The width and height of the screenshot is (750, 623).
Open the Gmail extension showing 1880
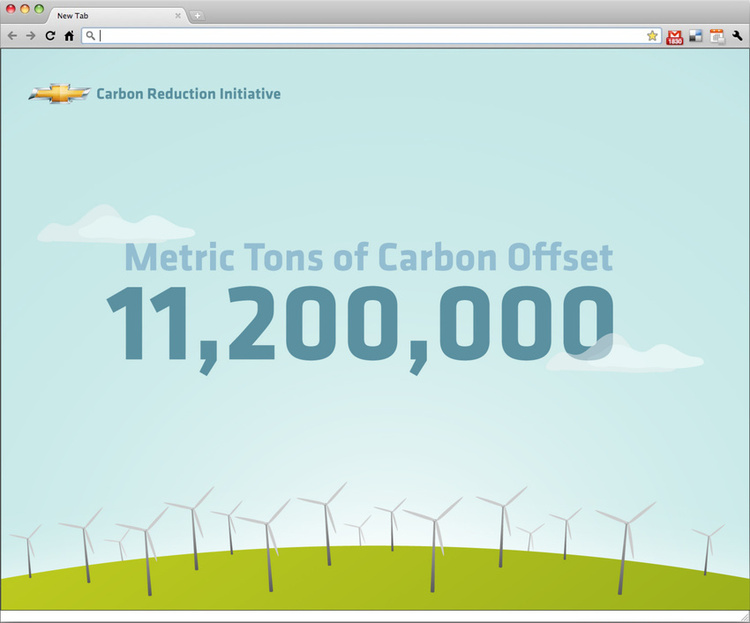pyautogui.click(x=675, y=36)
